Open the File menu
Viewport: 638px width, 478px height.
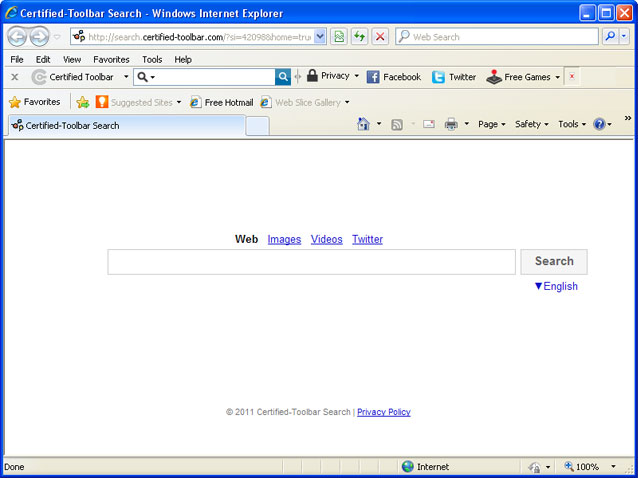(x=17, y=59)
